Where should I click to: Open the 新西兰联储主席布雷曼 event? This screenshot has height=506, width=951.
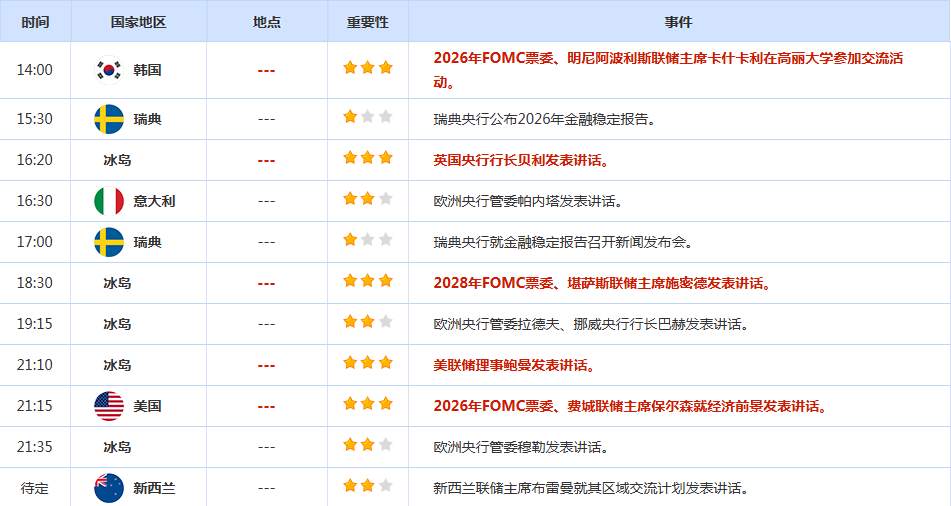(591, 488)
